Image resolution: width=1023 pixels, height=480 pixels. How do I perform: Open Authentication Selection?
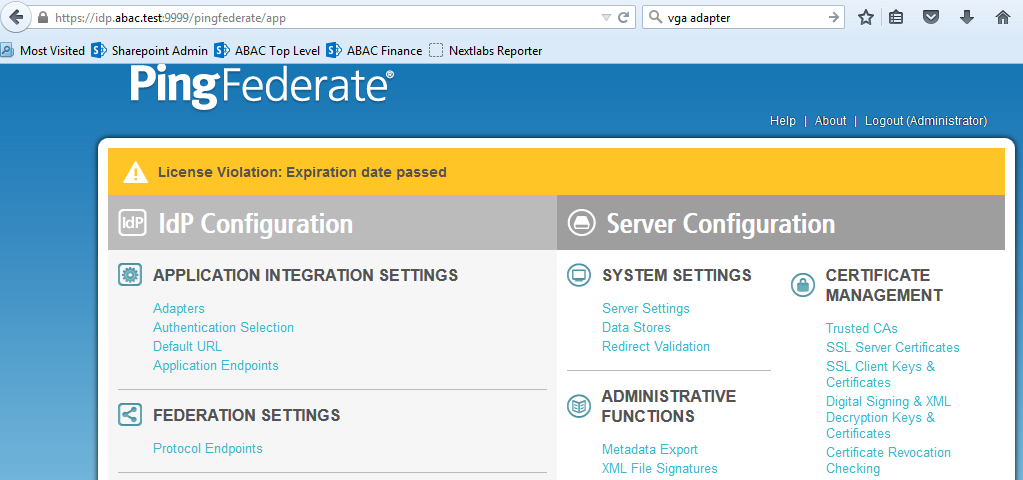tap(223, 327)
